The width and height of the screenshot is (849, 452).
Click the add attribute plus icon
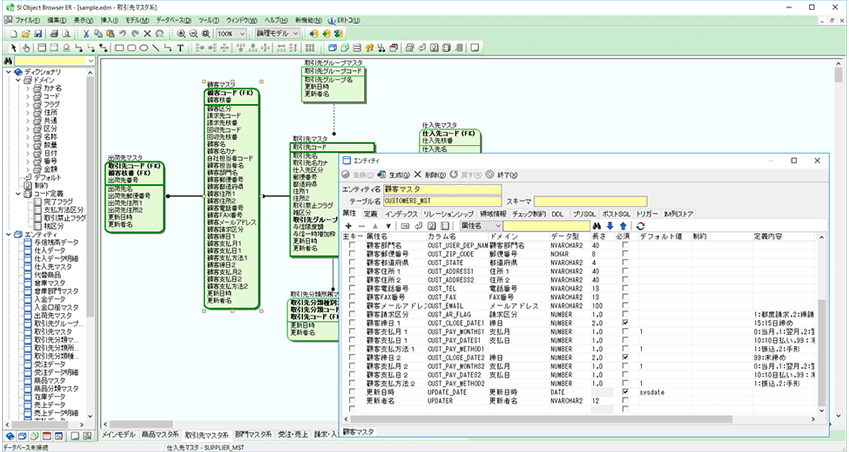349,226
